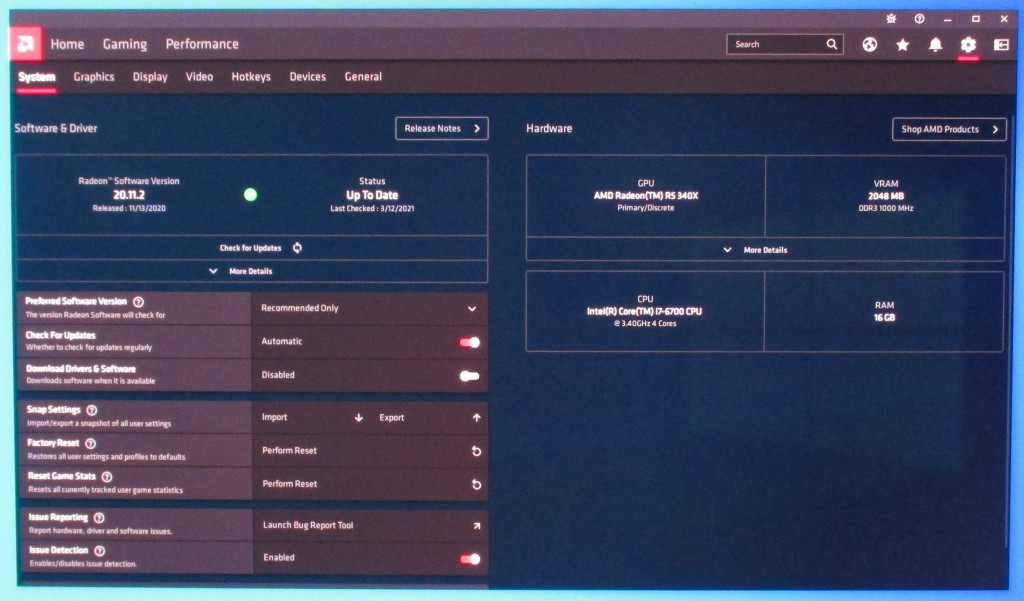1024x601 pixels.
Task: Click help icon next to Snap Settings
Action: 92,410
